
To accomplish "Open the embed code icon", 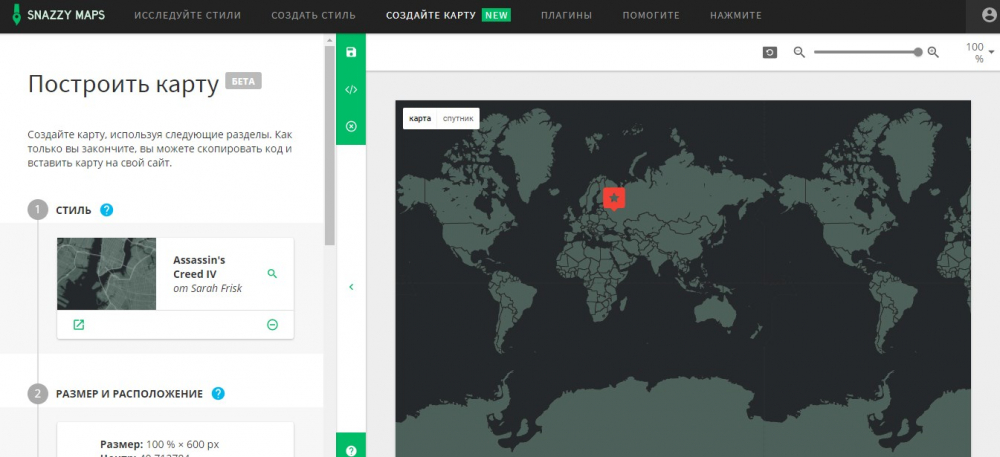I will [x=351, y=89].
